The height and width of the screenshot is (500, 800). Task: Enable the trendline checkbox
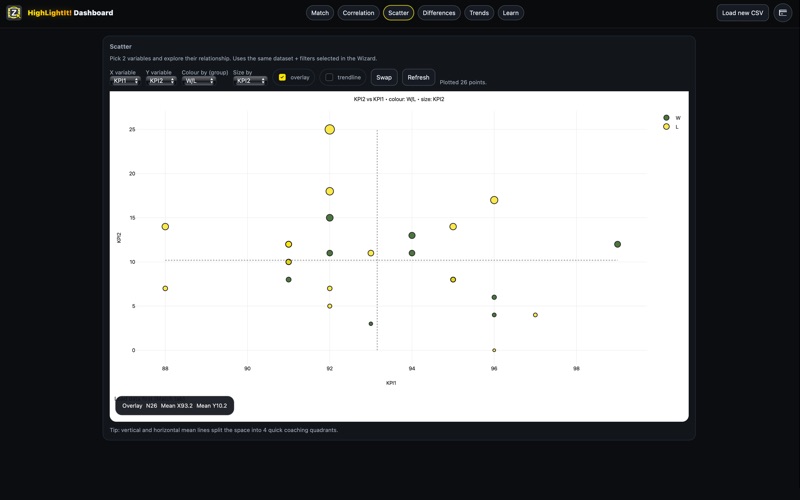coord(329,77)
